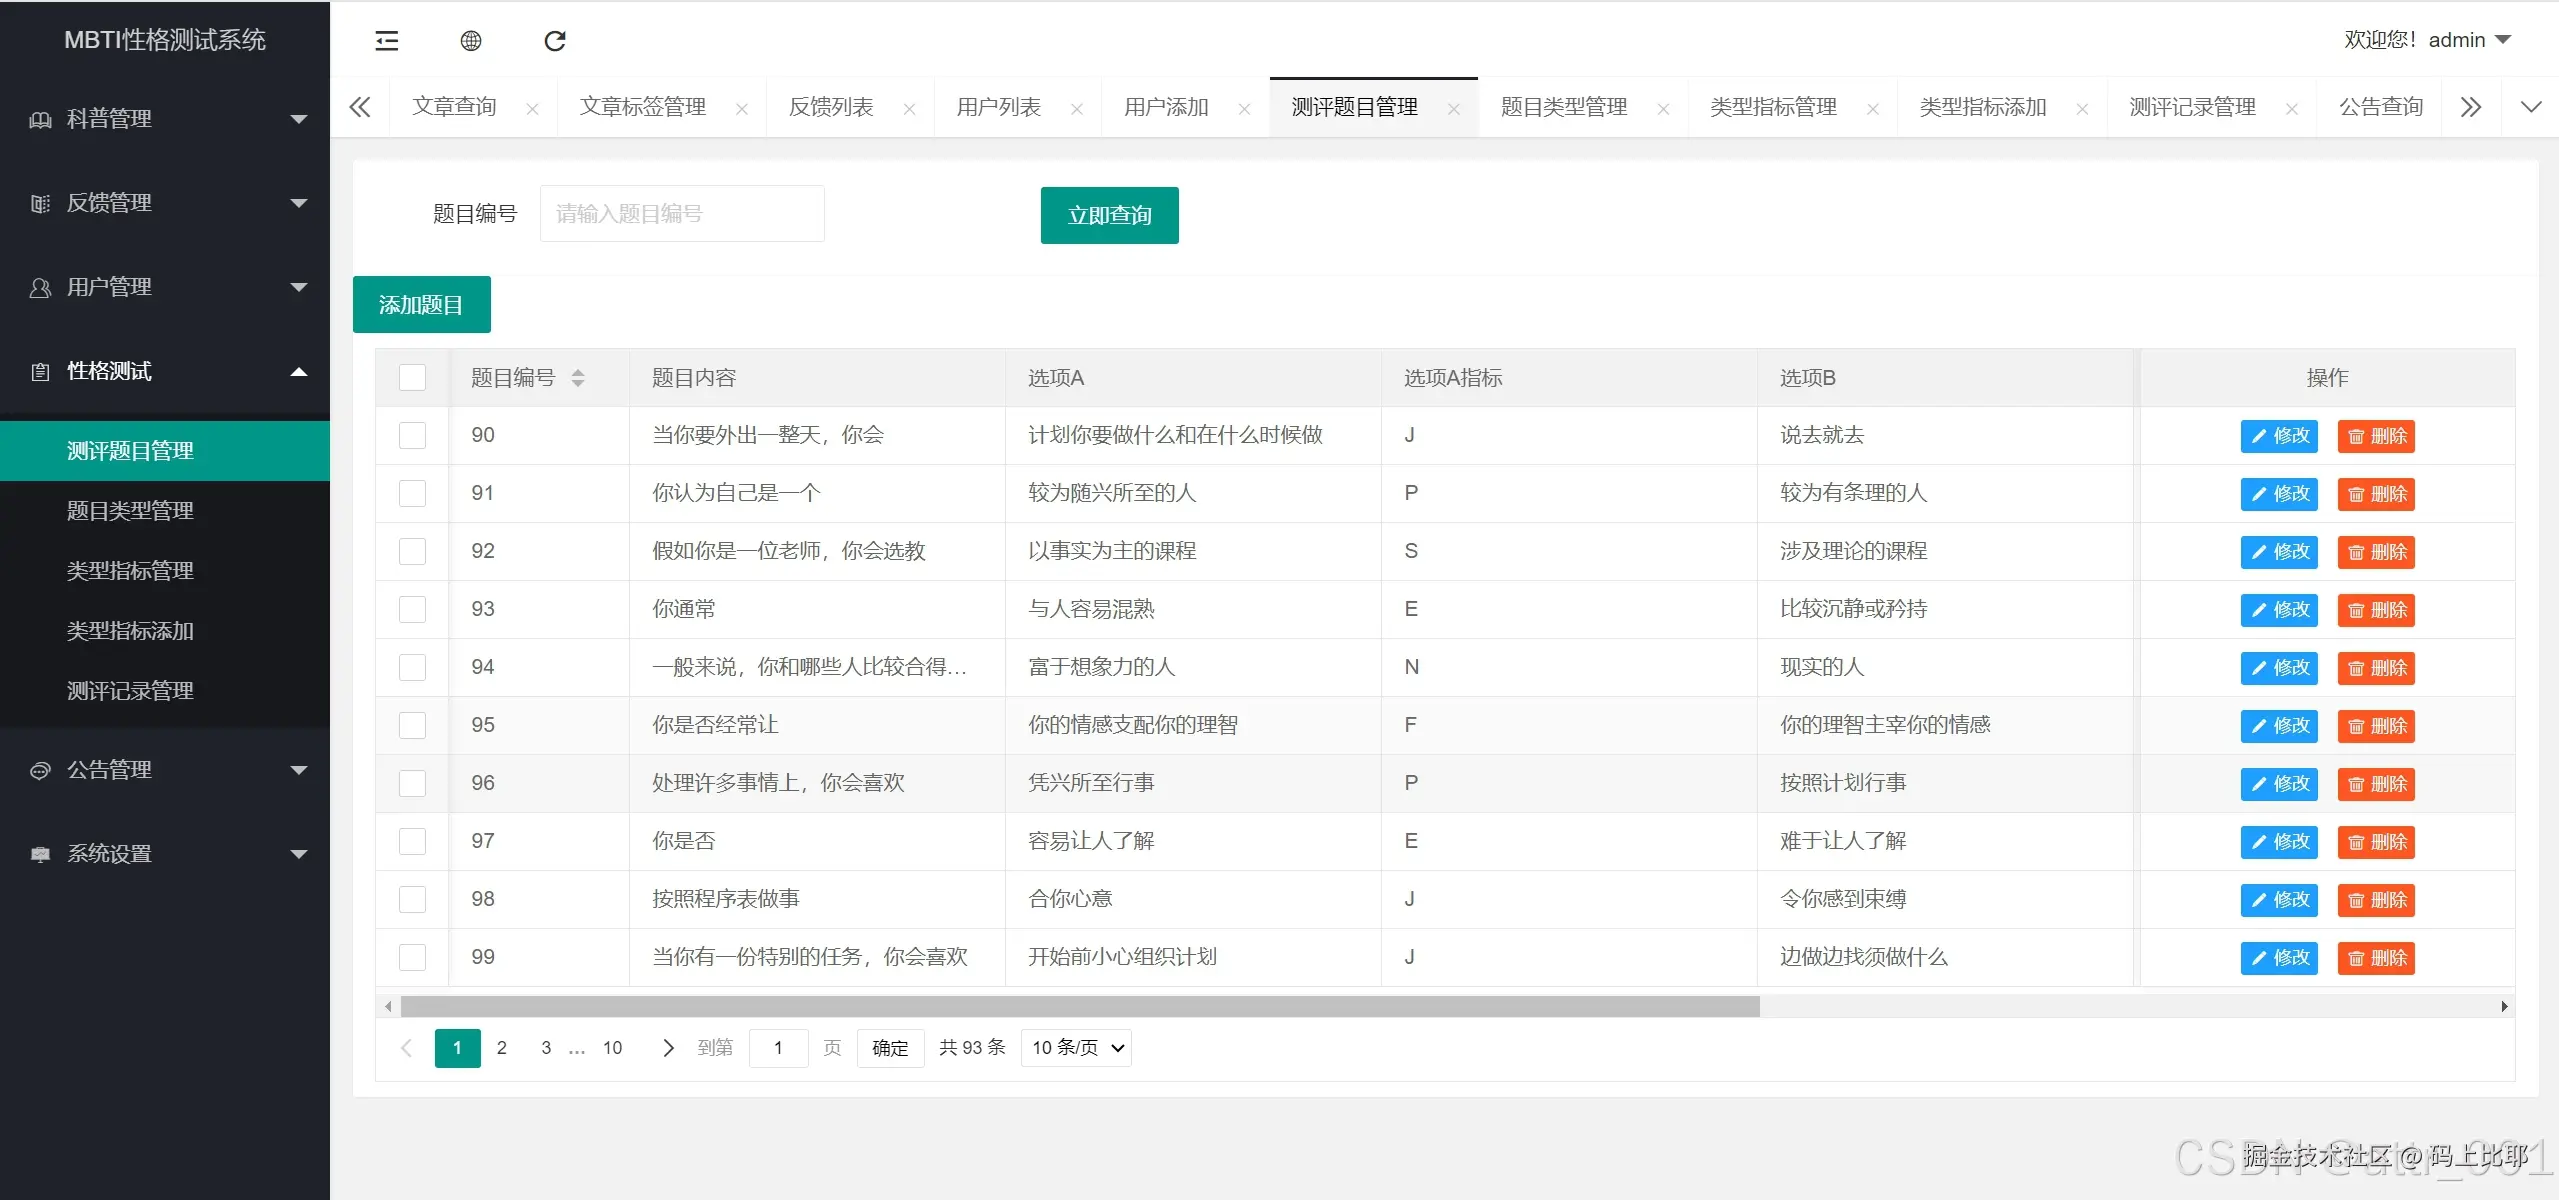Screen dimensions: 2559x1200
Task: Click 系统设置 sidebar icon
Action: point(40,854)
